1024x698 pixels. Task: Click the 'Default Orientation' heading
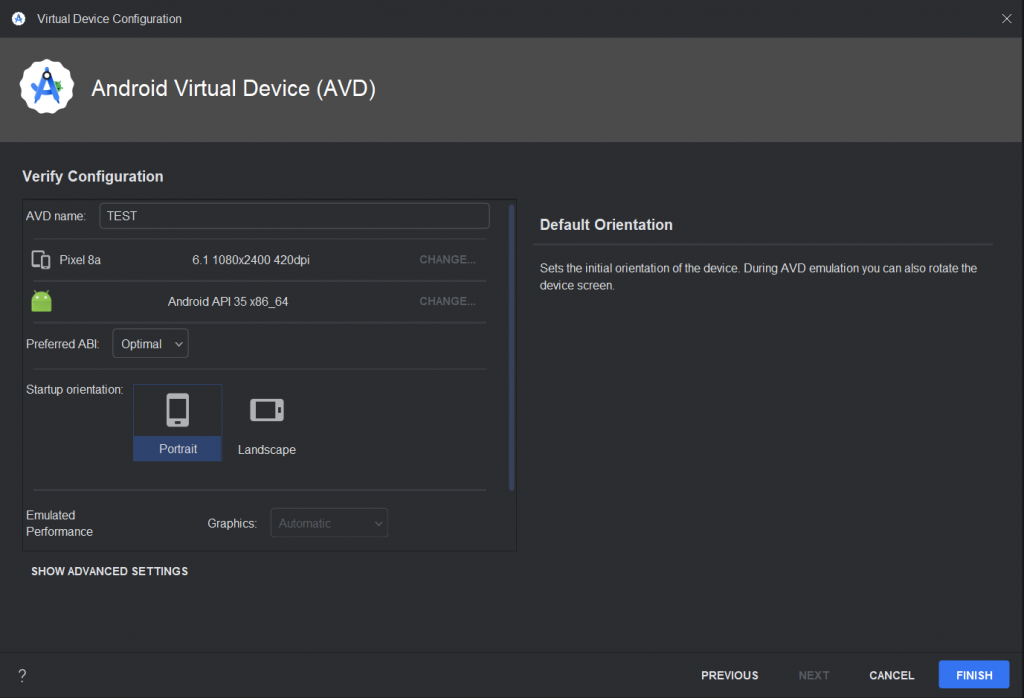[x=605, y=225]
